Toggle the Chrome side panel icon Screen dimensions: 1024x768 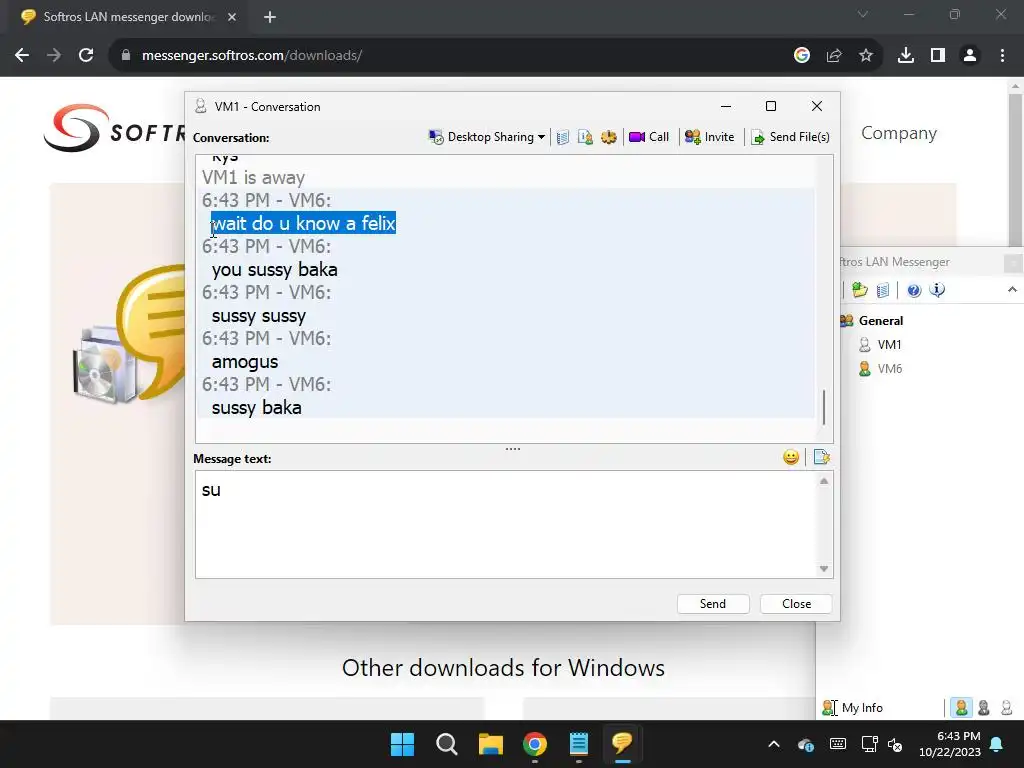[938, 56]
